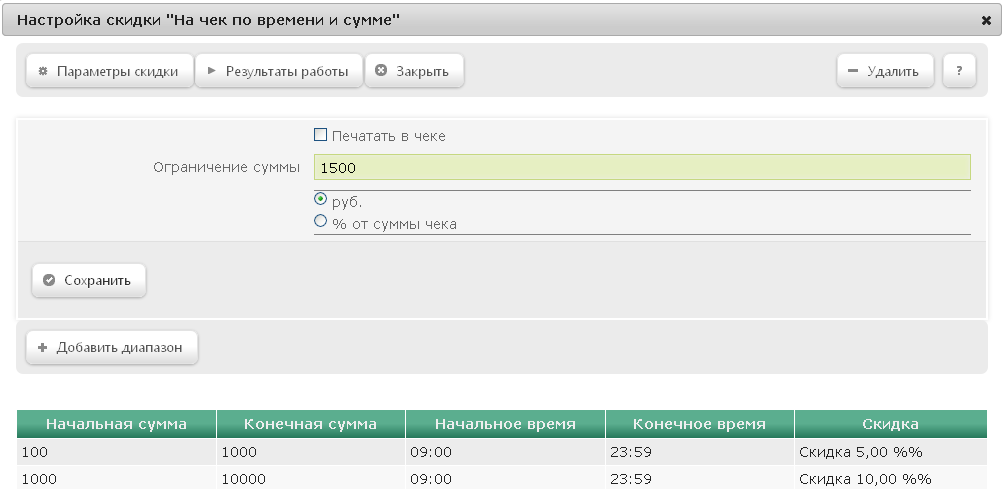The height and width of the screenshot is (489, 1002).
Task: Click the X circle icon on Закрыть
Action: [381, 70]
